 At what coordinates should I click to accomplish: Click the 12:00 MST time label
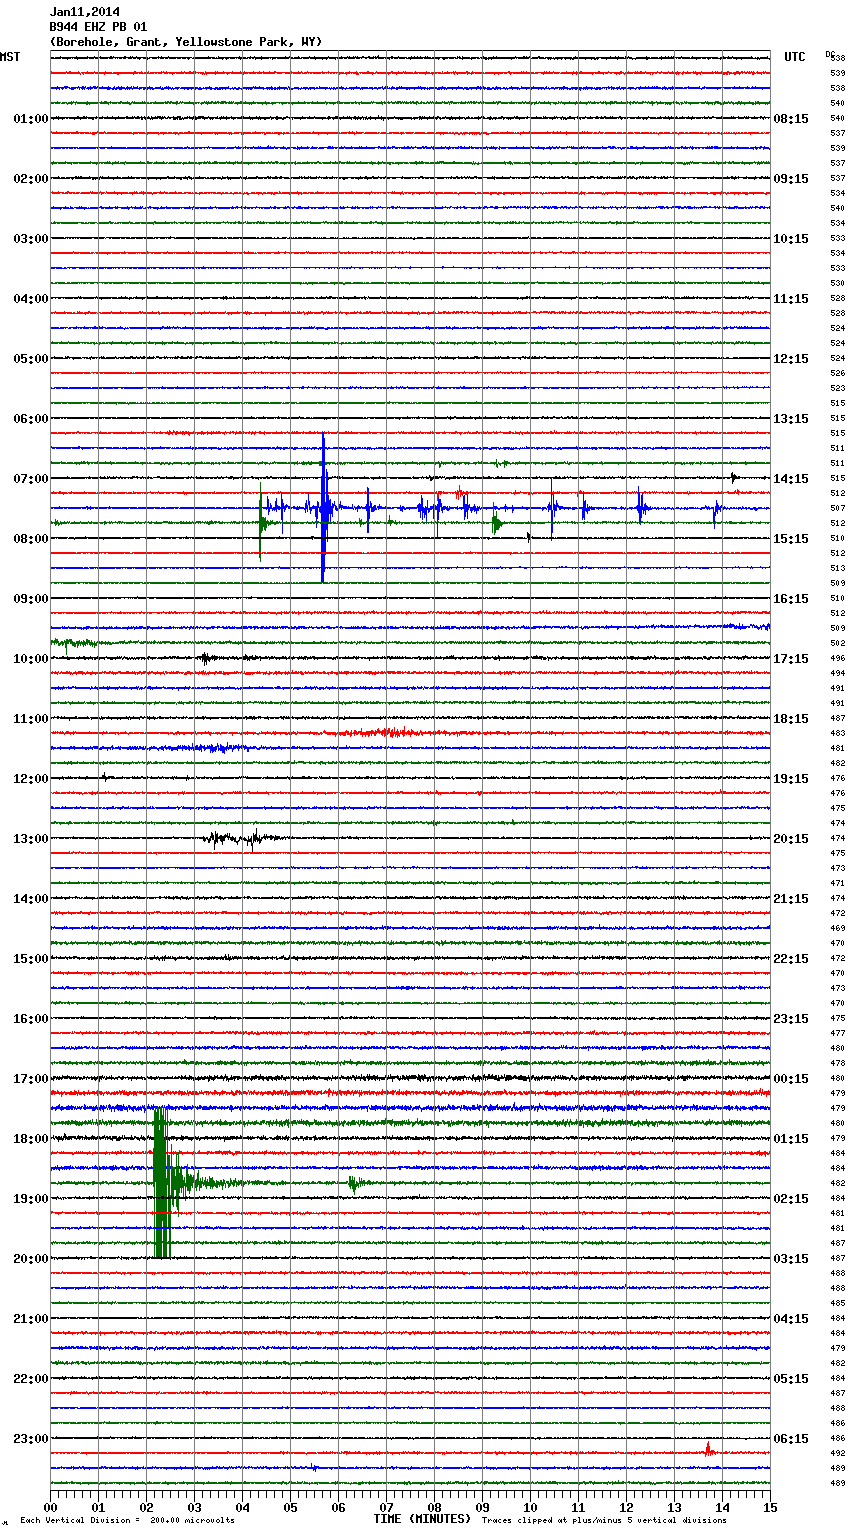coord(30,779)
